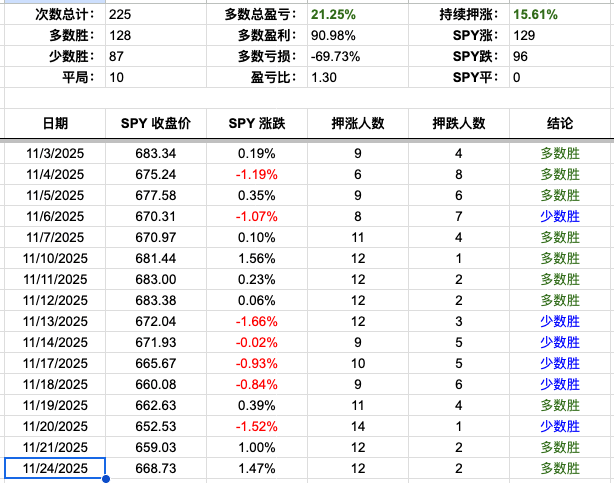
Task: Select date cell 11/17/2025
Action: (x=55, y=363)
